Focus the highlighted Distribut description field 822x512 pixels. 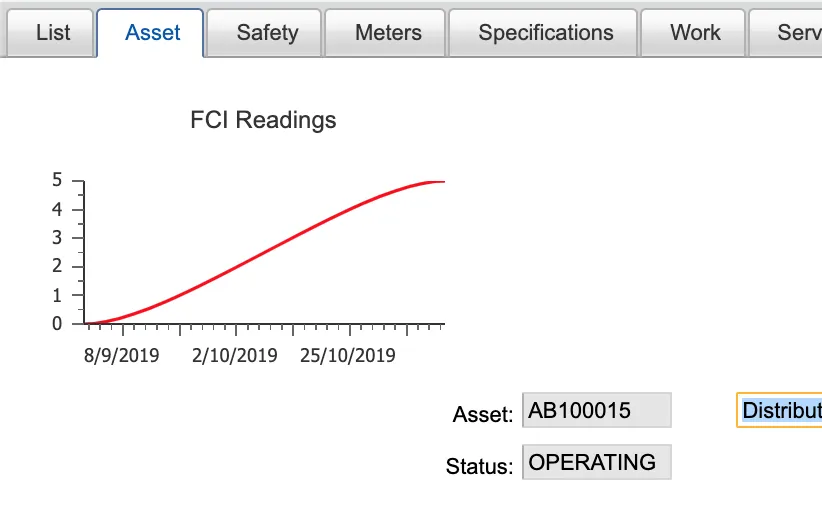(780, 410)
